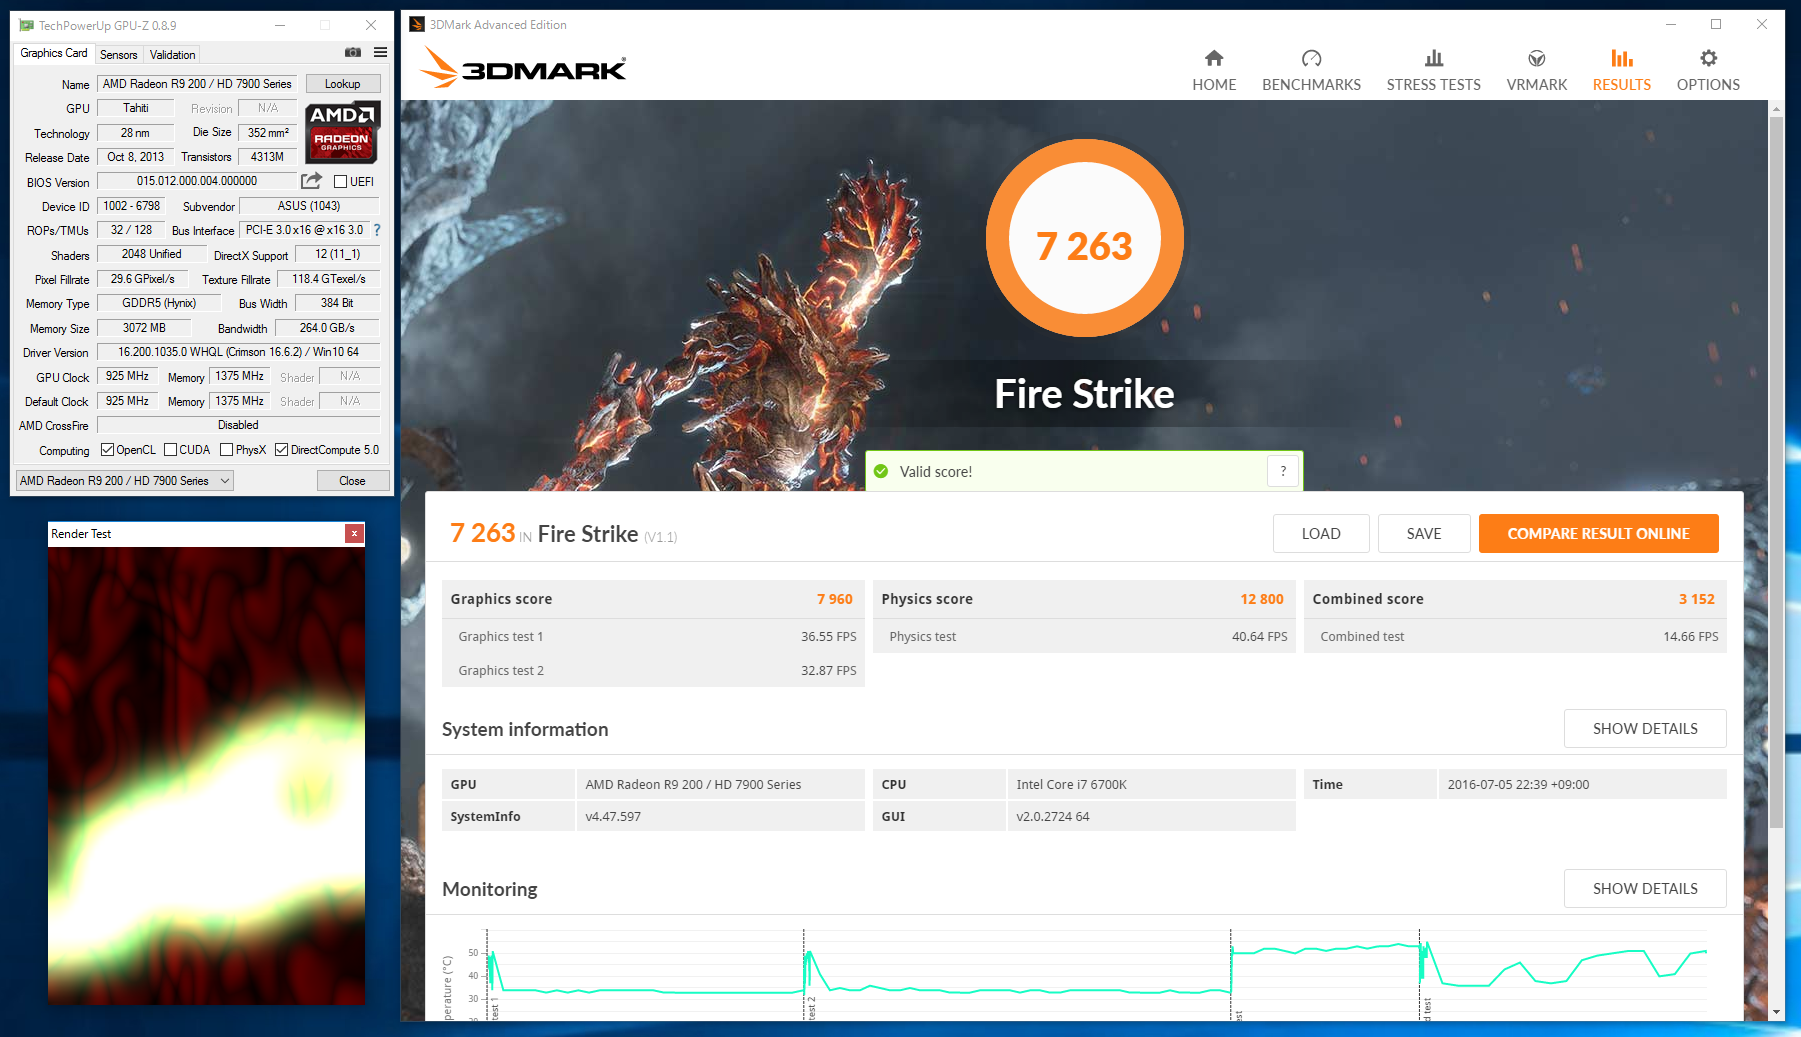
Task: Click the 3DMark scrollbar down arrow
Action: pyautogui.click(x=1776, y=1012)
